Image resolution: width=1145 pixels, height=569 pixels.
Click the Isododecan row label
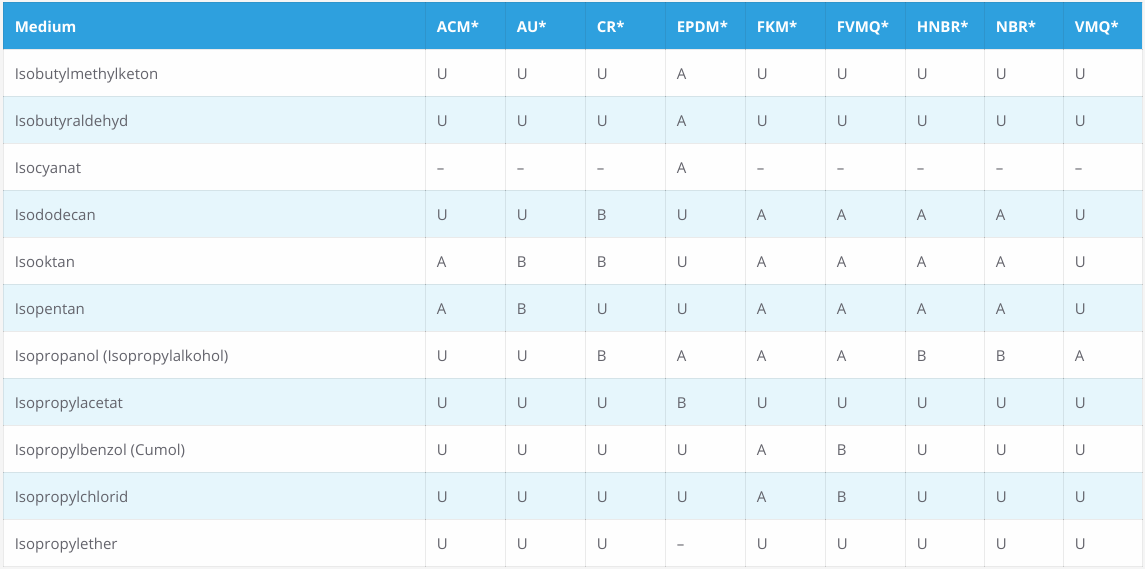pyautogui.click(x=55, y=215)
